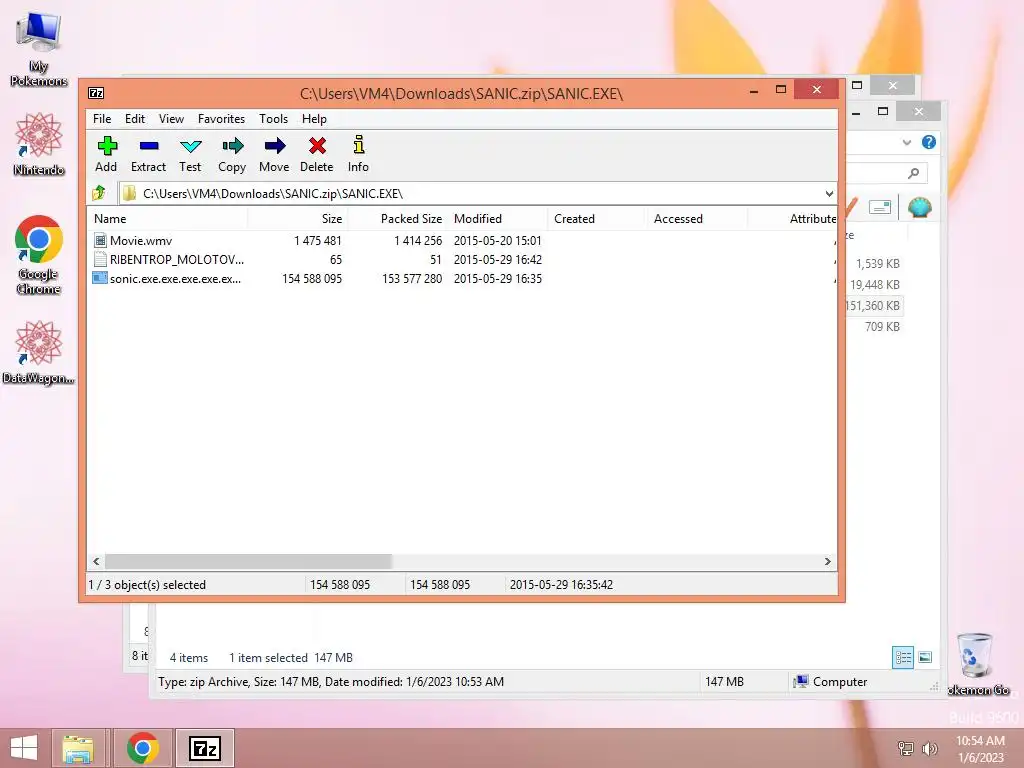
Task: Go up one folder level icon
Action: 99,193
